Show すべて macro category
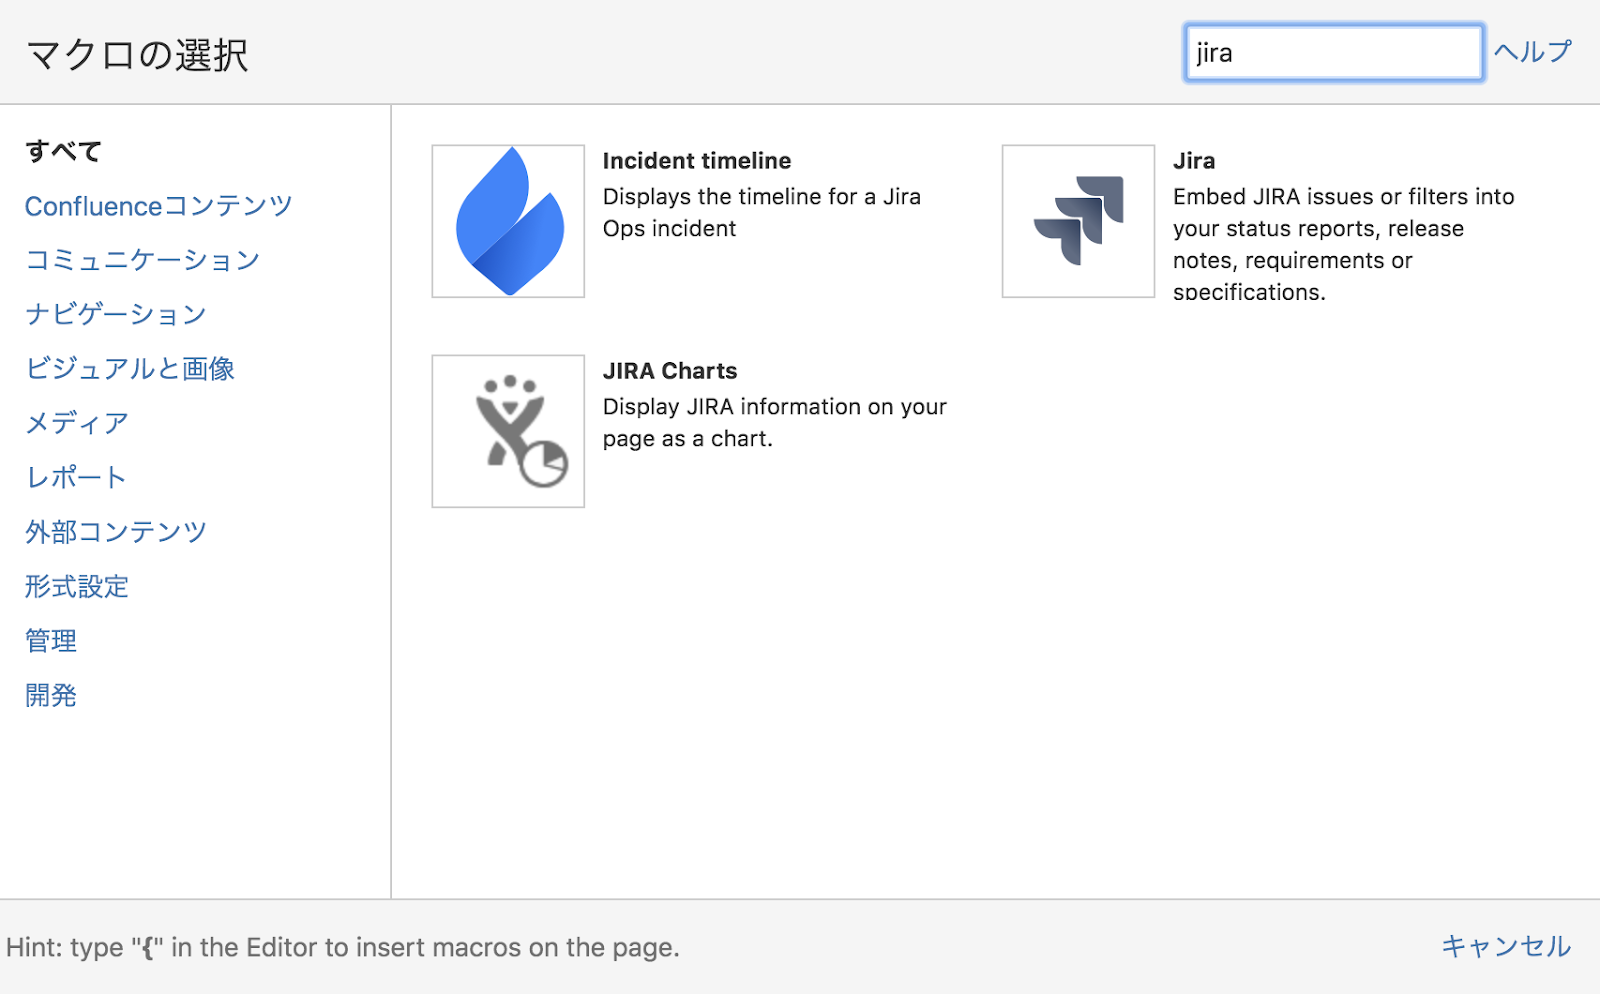This screenshot has width=1600, height=994. coord(64,151)
